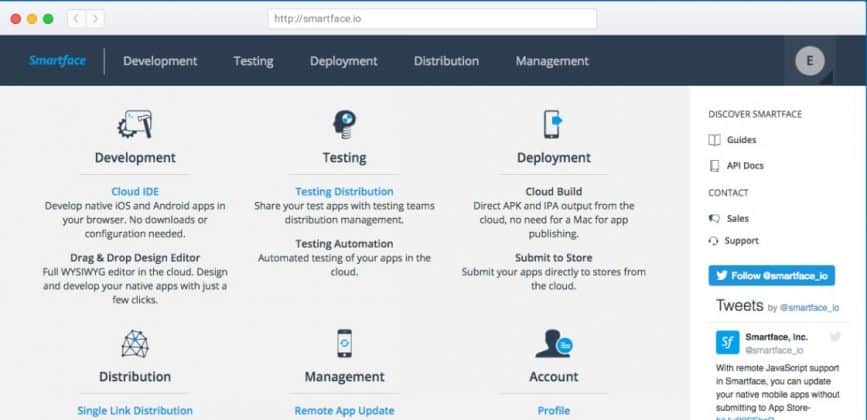Click the Smartface, Inc. tweet avatar
867x420 pixels.
click(x=727, y=343)
